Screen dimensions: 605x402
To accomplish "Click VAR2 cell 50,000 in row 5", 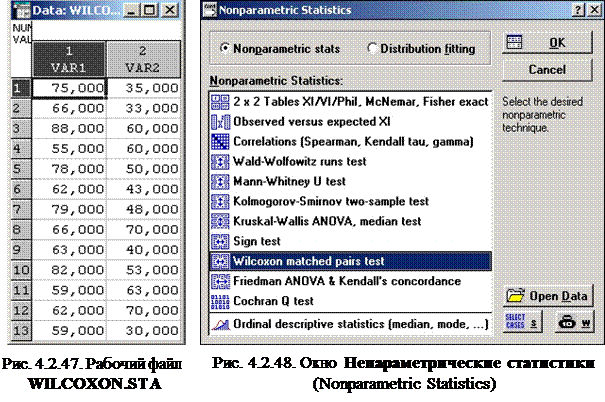I will (x=143, y=169).
